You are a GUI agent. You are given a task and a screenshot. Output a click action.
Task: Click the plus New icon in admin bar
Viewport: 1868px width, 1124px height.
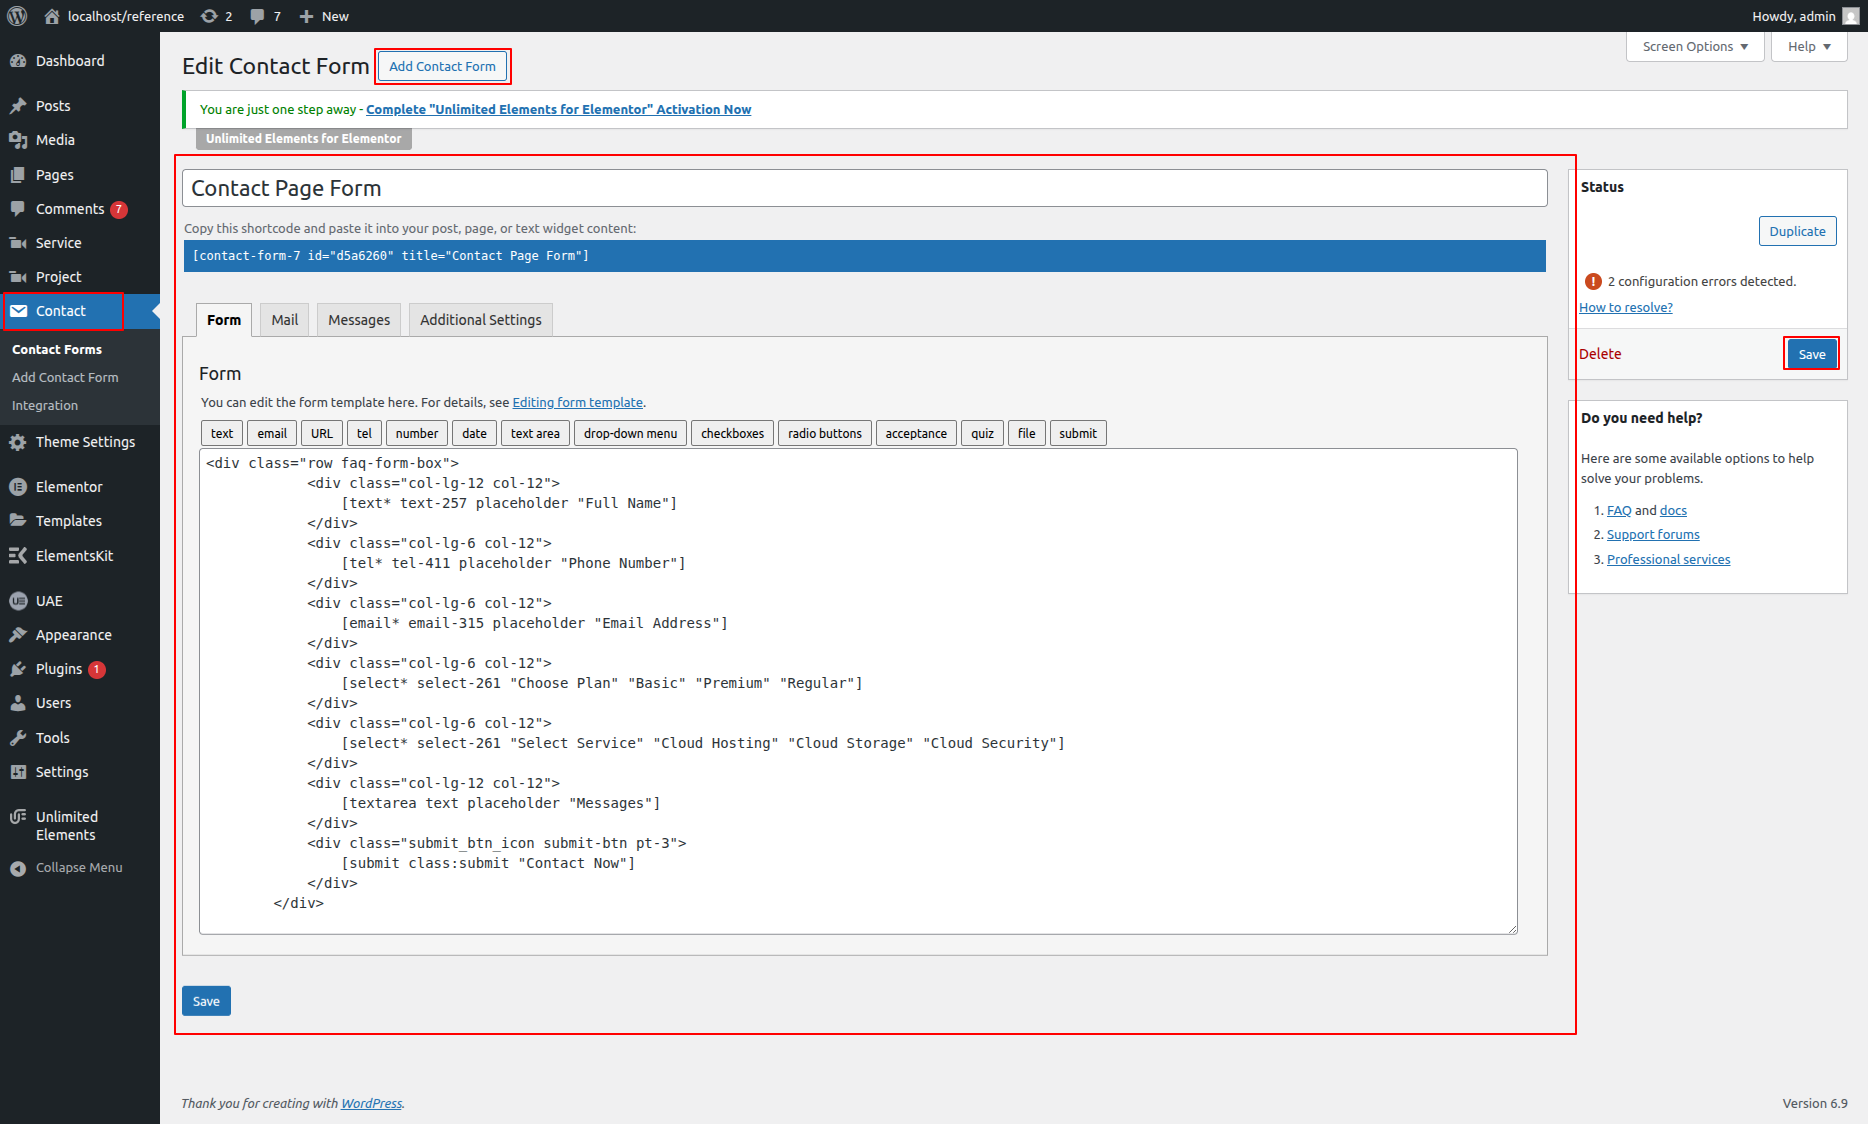click(x=307, y=16)
